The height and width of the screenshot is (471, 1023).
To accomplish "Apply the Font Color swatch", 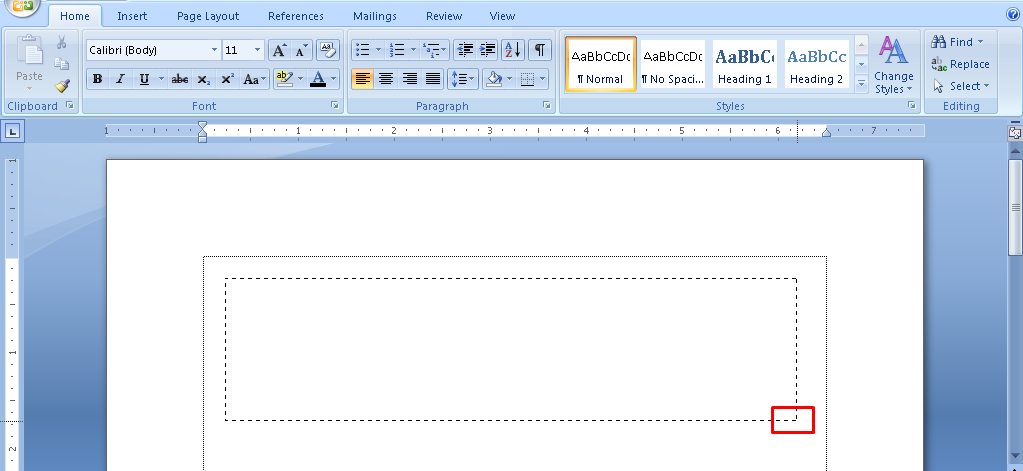I will pyautogui.click(x=318, y=80).
